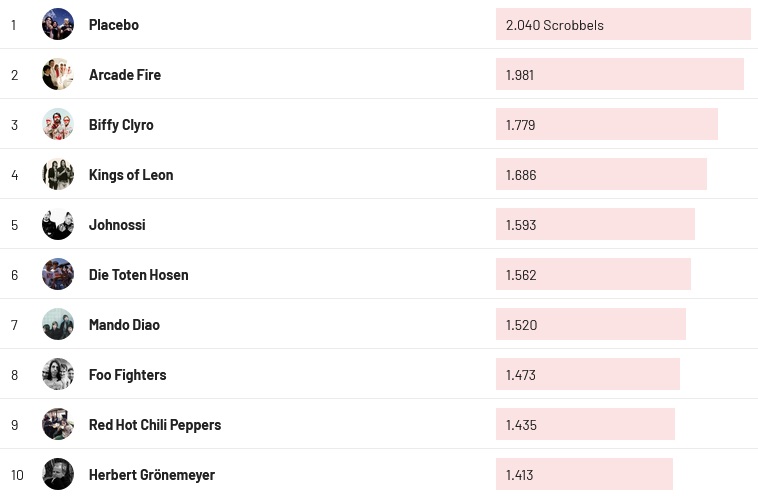
Task: Click Mando Diao's round avatar
Action: point(58,324)
